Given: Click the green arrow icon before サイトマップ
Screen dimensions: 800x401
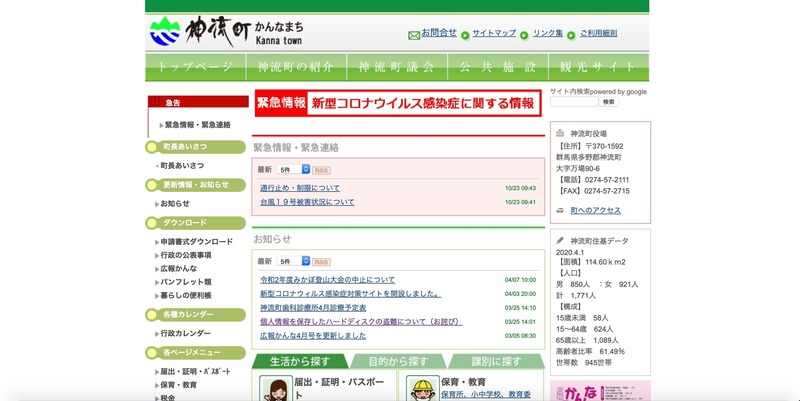Looking at the screenshot, I should (x=466, y=34).
